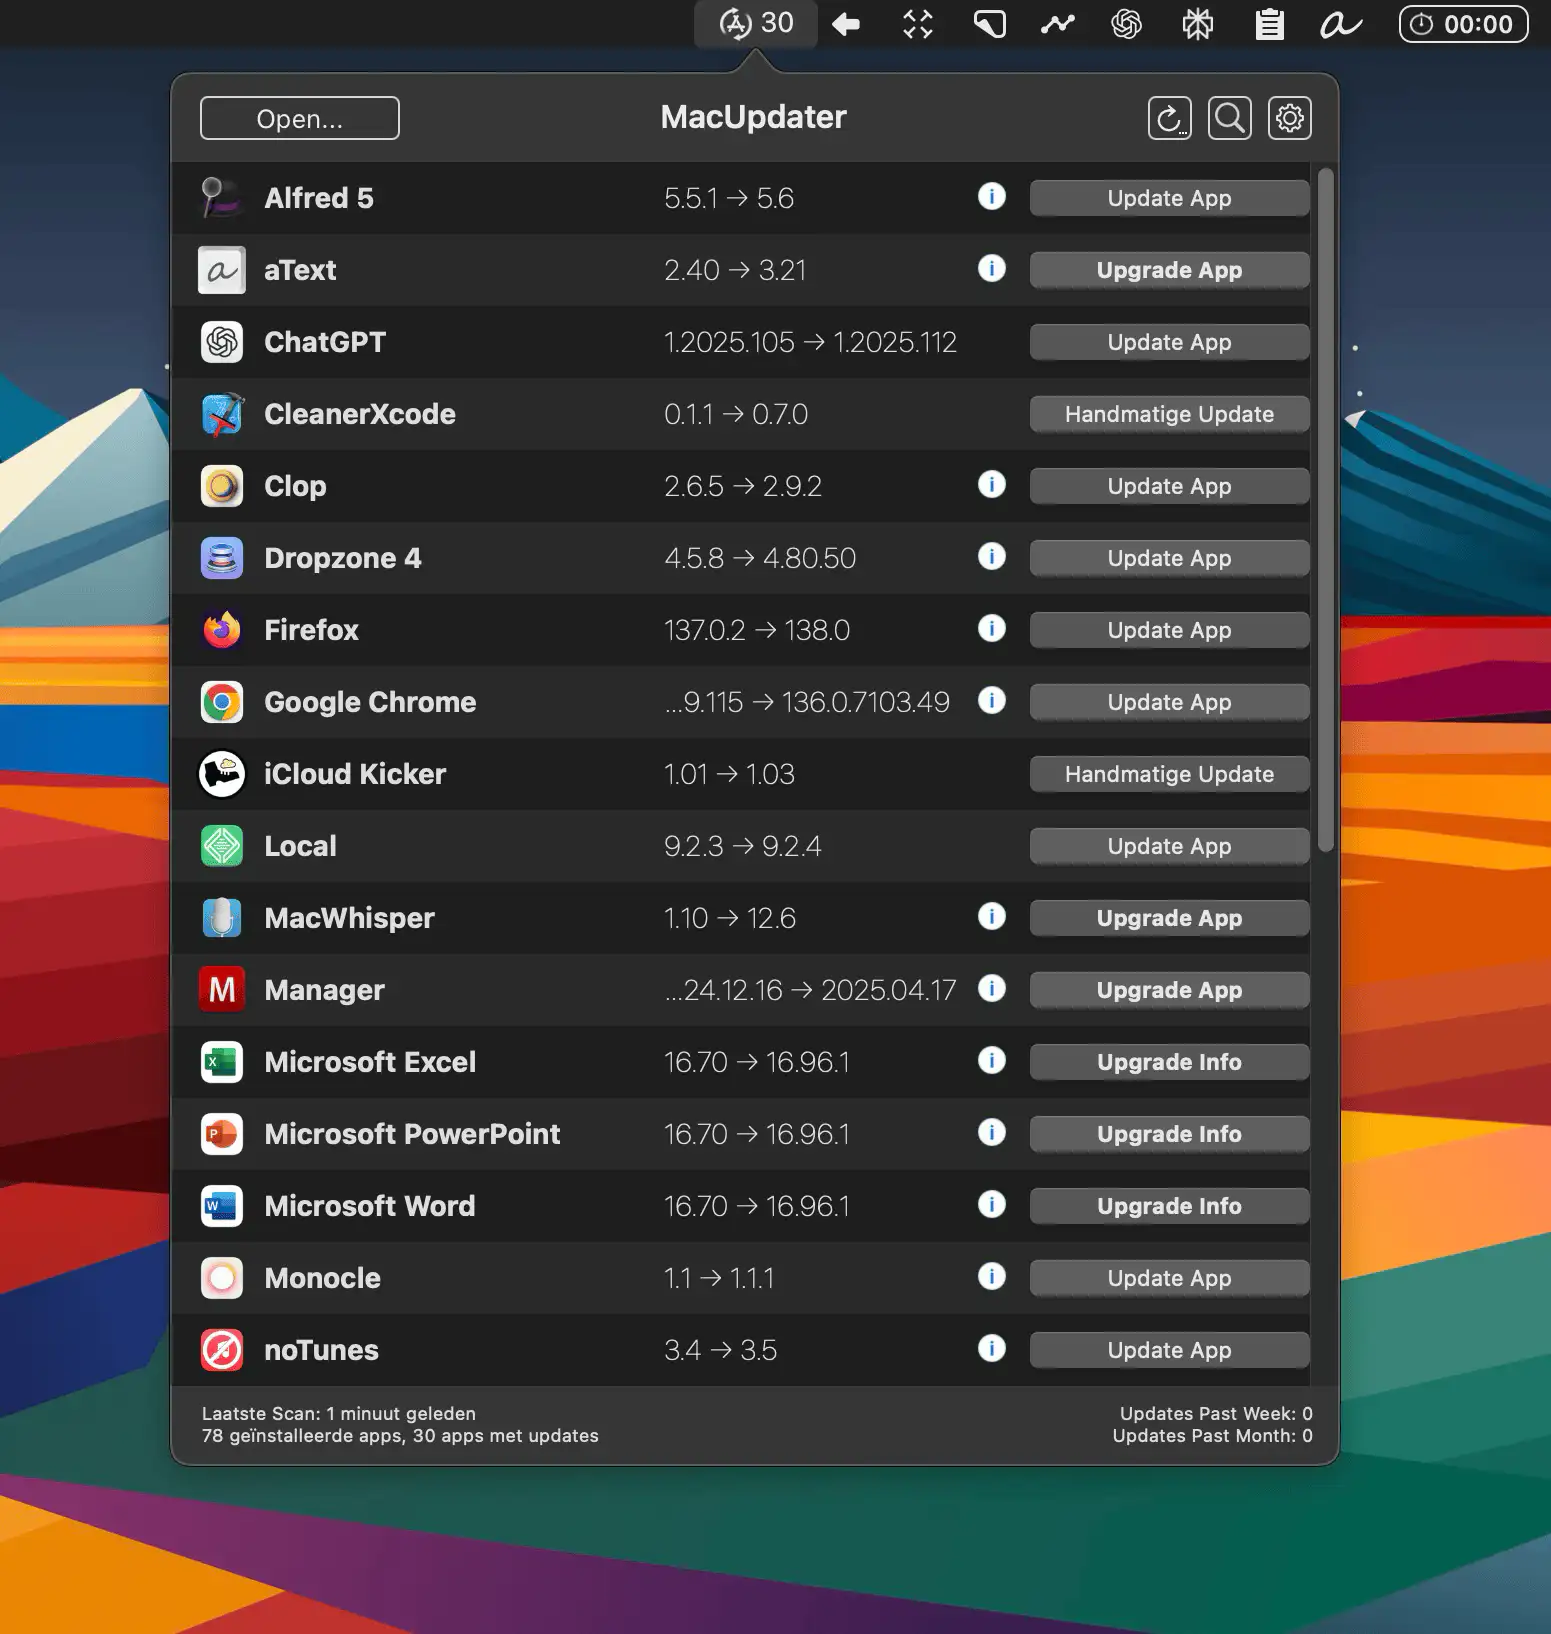
Task: Update App for Clop
Action: click(1169, 486)
